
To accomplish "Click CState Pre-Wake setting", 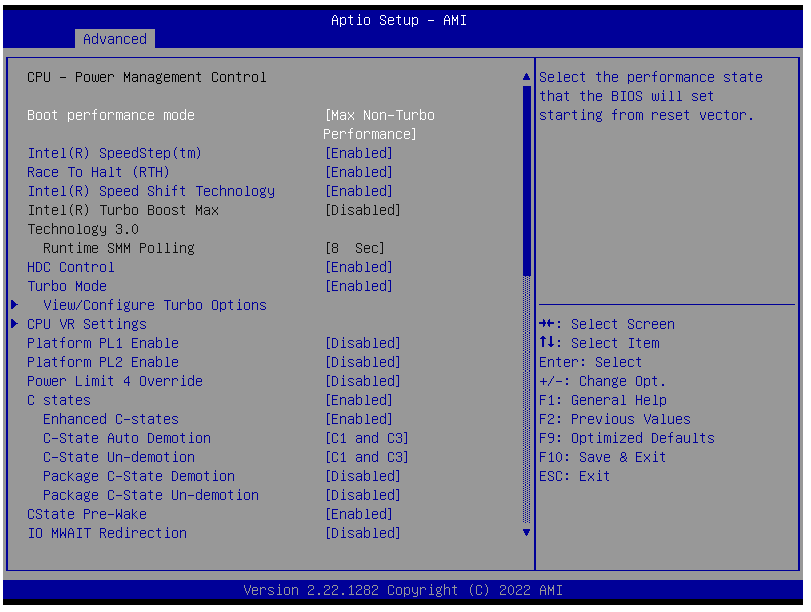I will tap(86, 514).
